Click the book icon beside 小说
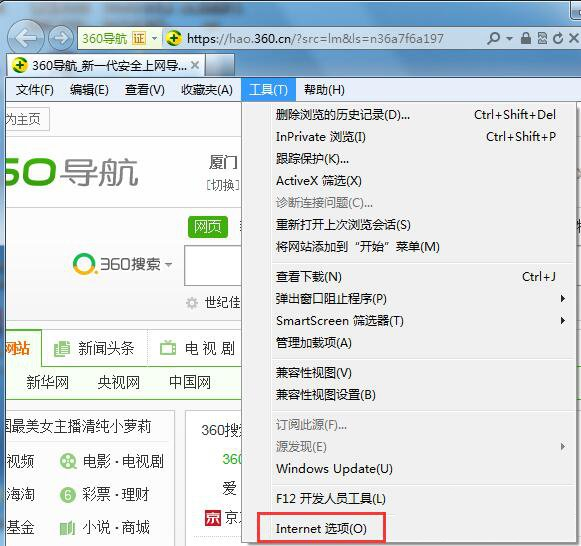This screenshot has width=581, height=546. pos(67,528)
